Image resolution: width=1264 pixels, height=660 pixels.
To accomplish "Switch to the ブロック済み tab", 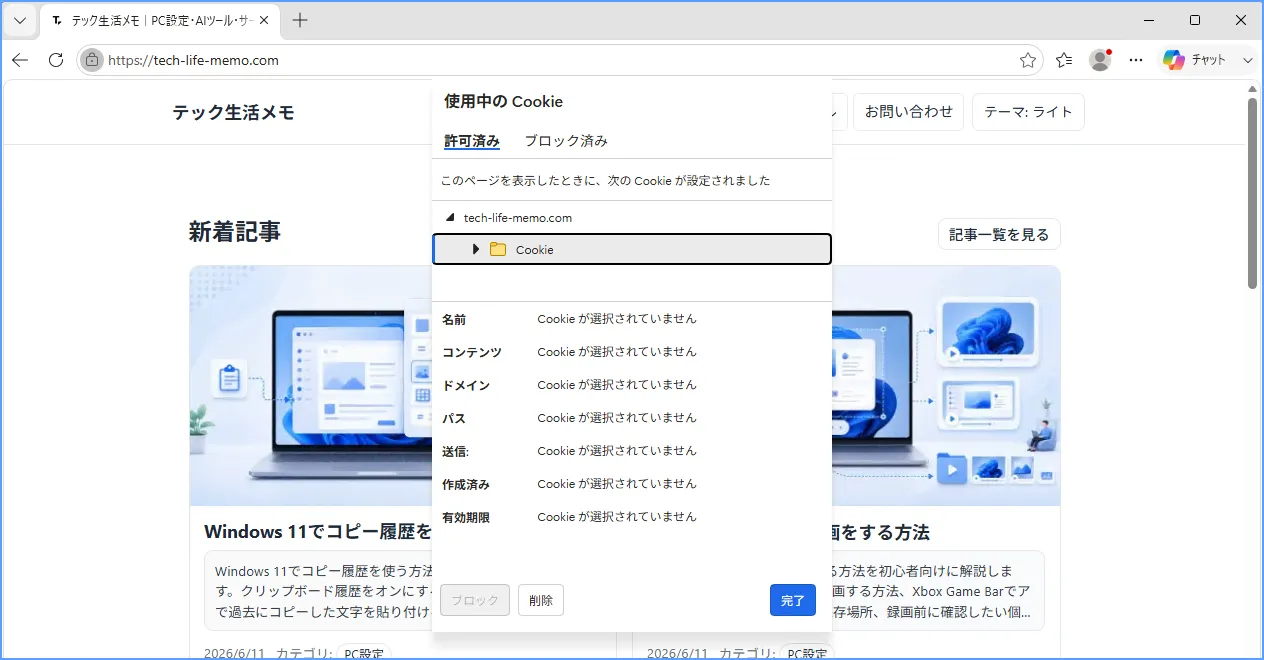I will coord(566,141).
